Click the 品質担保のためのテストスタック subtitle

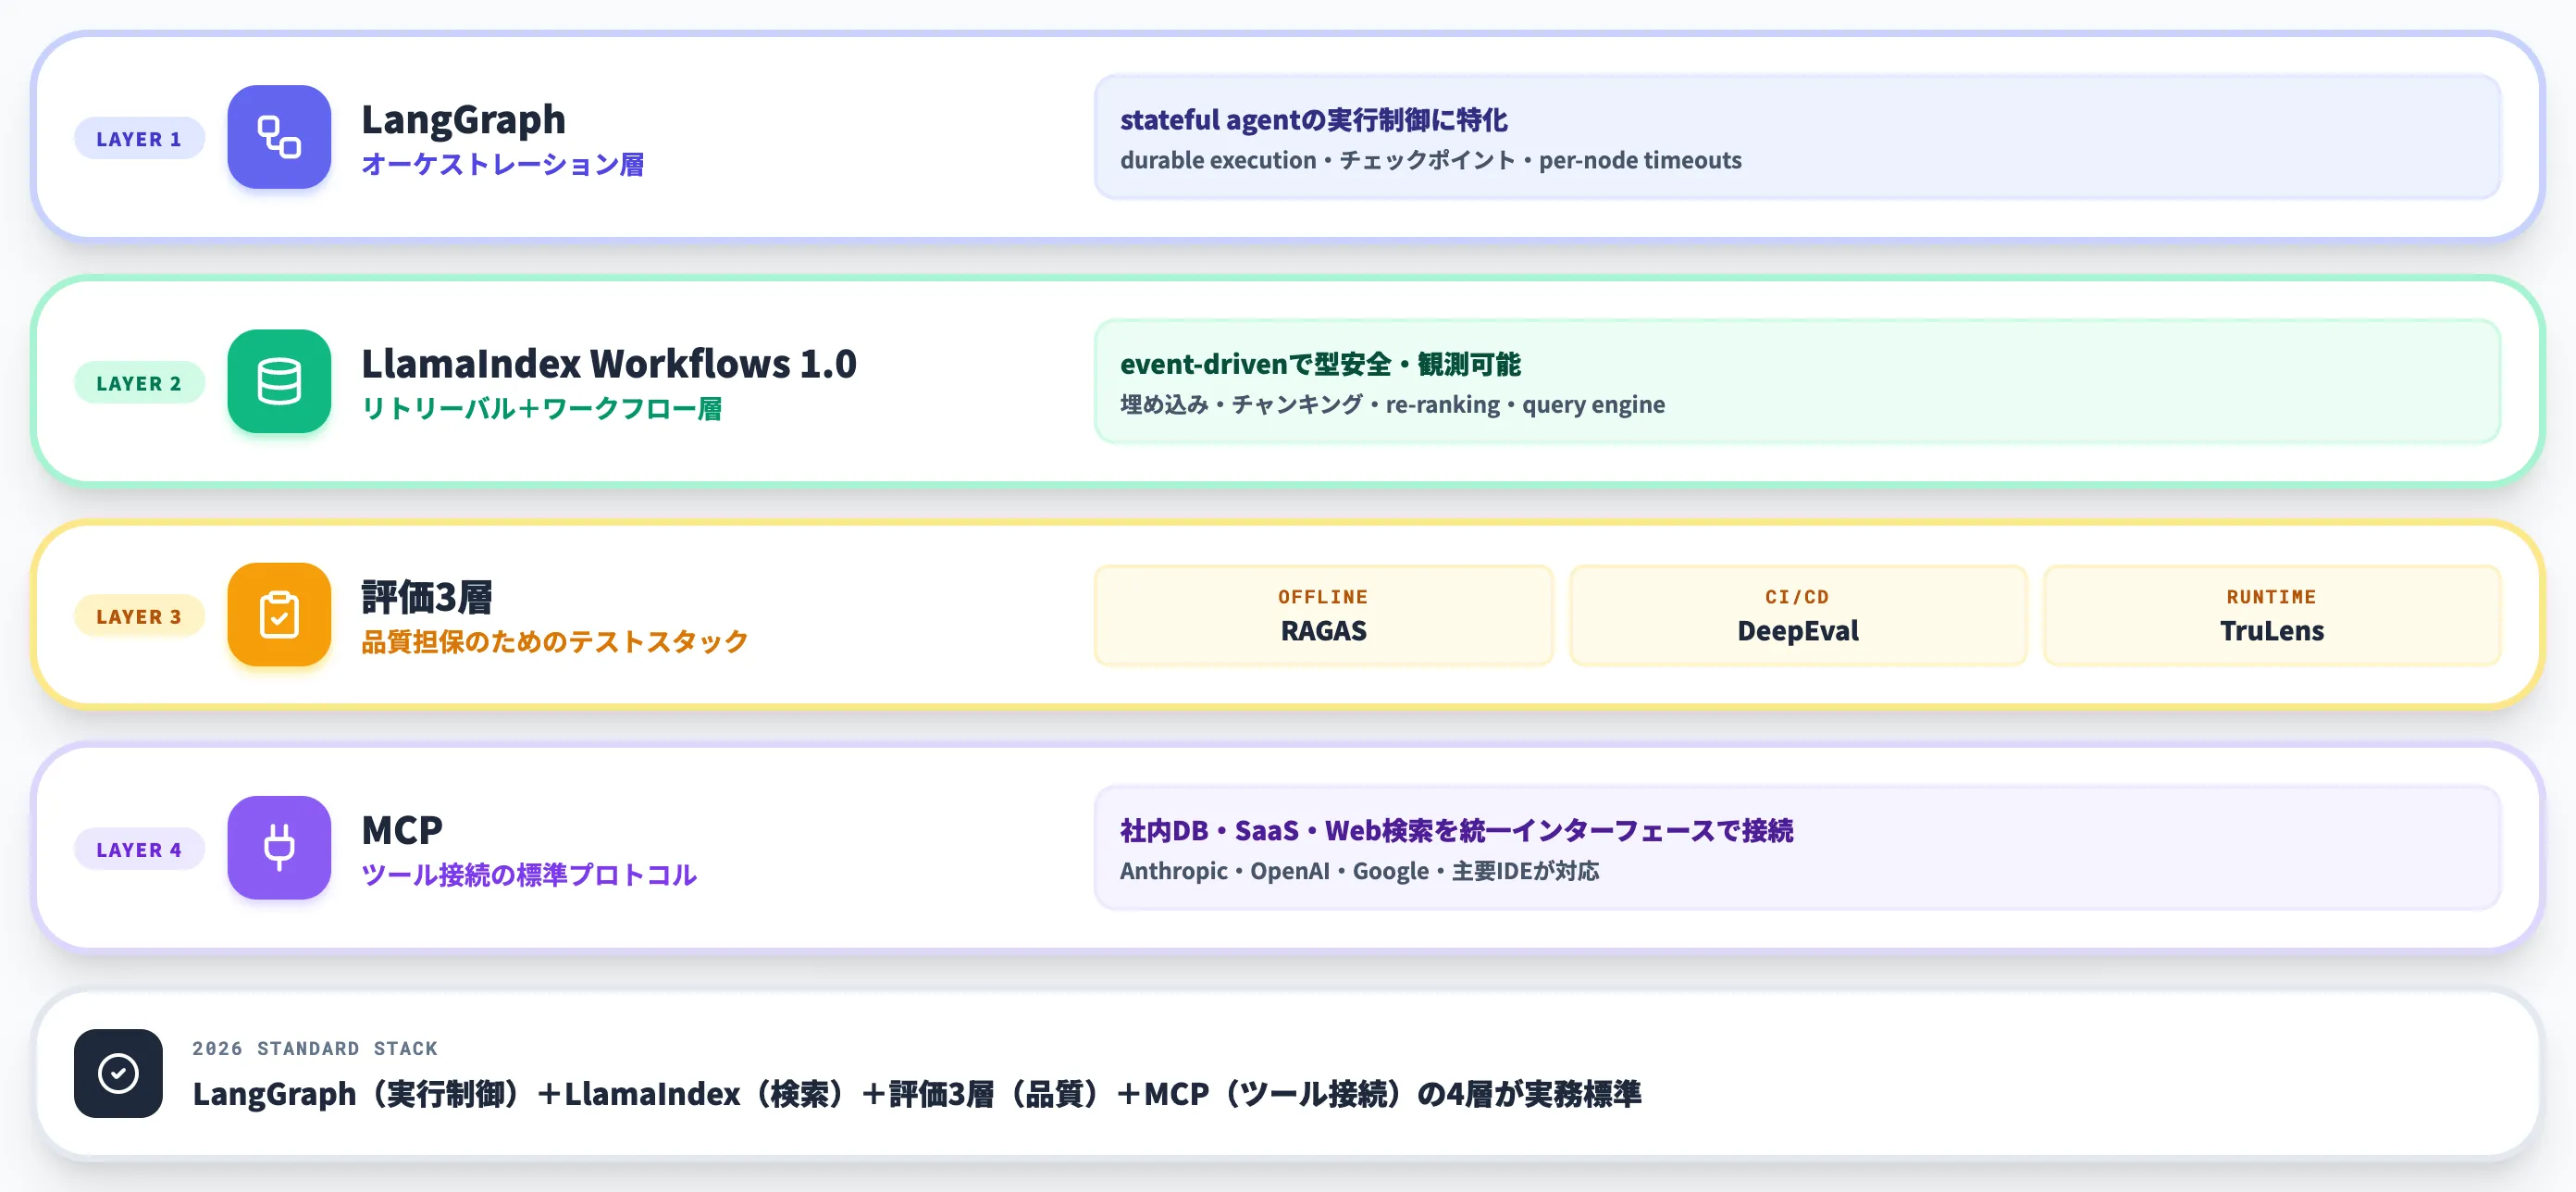pos(554,641)
